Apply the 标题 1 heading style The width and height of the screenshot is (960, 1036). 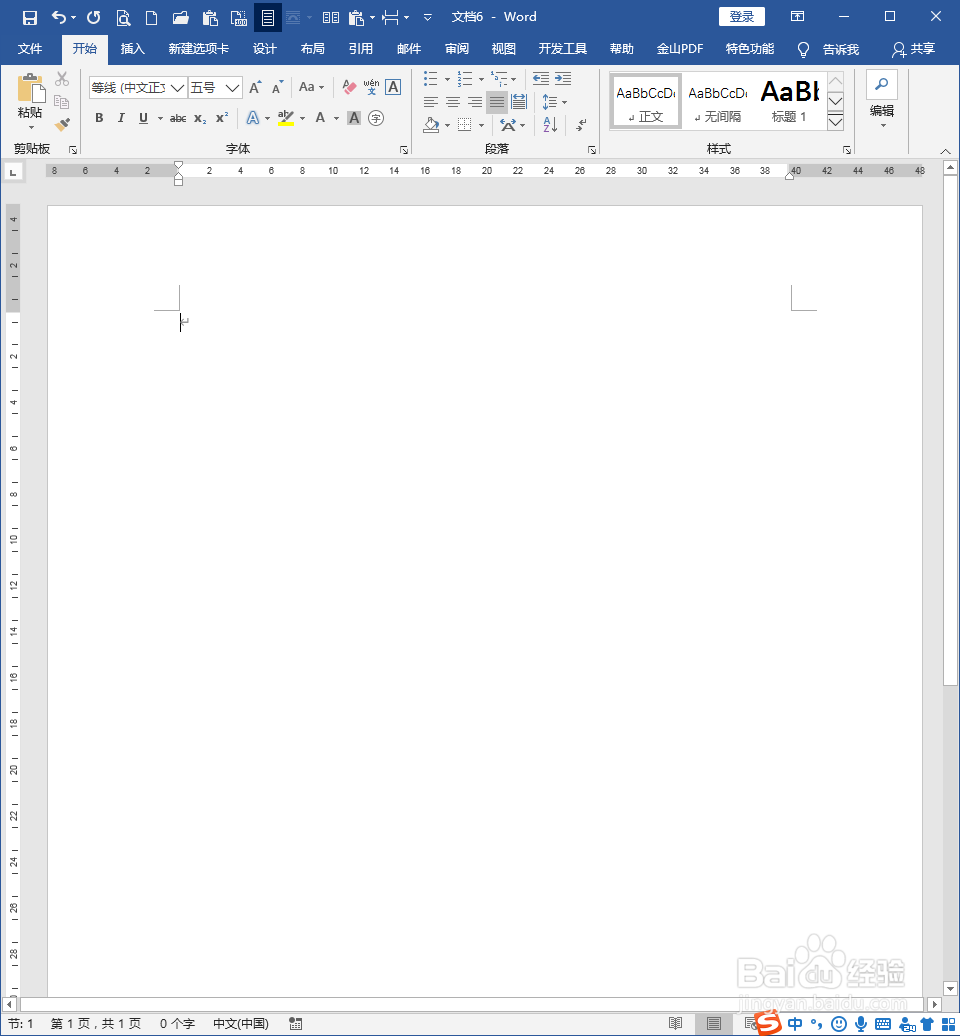(x=789, y=100)
